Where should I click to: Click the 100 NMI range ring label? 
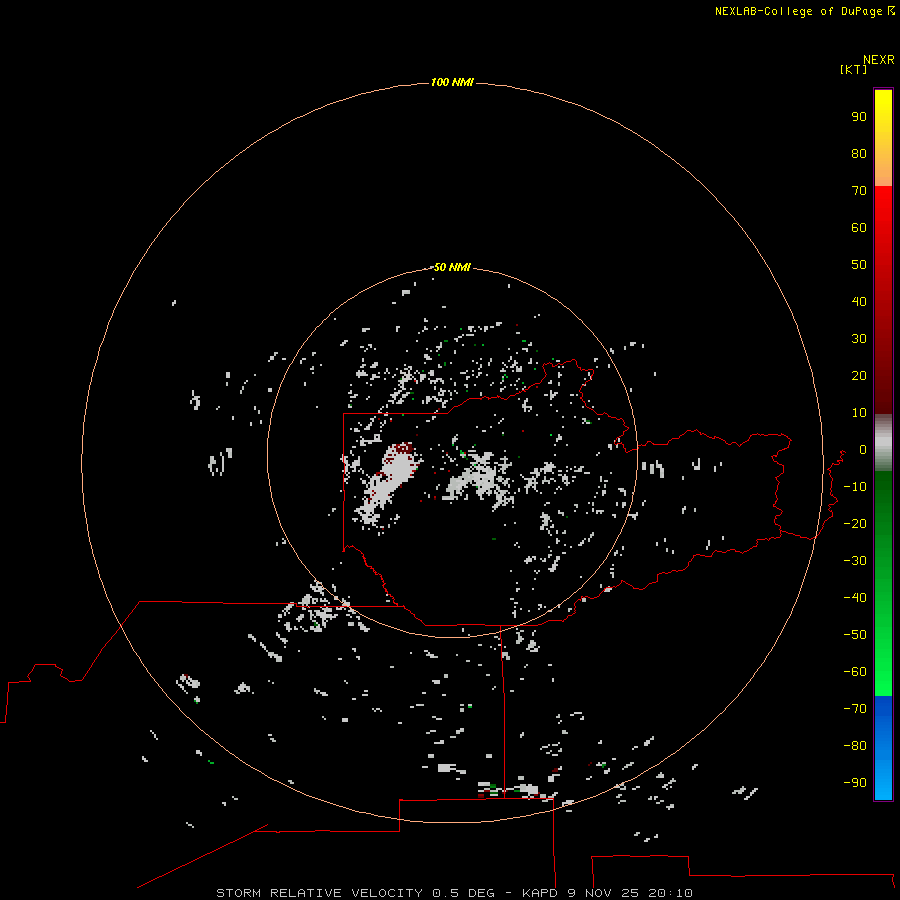tap(452, 82)
